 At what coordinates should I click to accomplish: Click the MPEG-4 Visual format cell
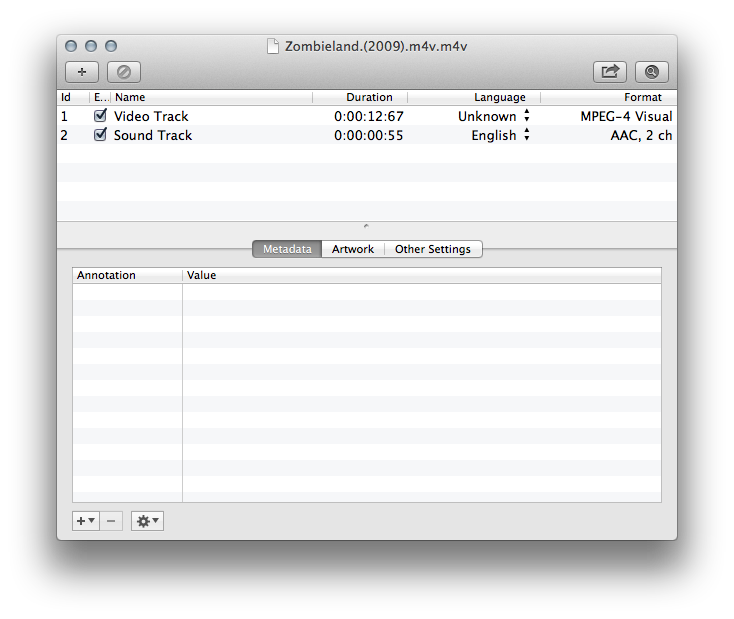(626, 116)
